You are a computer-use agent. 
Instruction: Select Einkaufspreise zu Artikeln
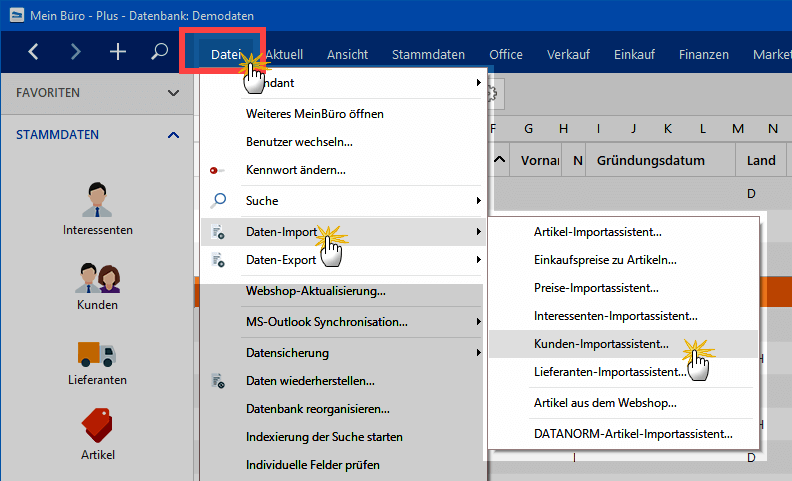coord(623,260)
